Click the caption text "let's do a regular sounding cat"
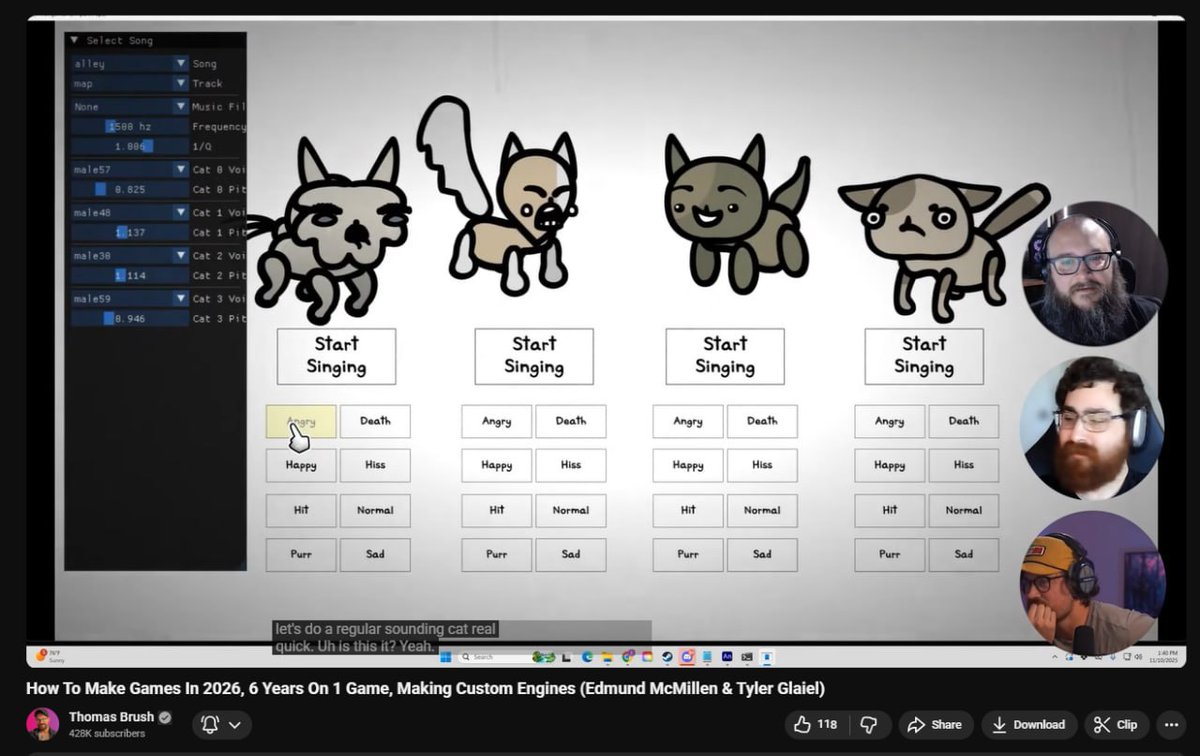 point(386,629)
